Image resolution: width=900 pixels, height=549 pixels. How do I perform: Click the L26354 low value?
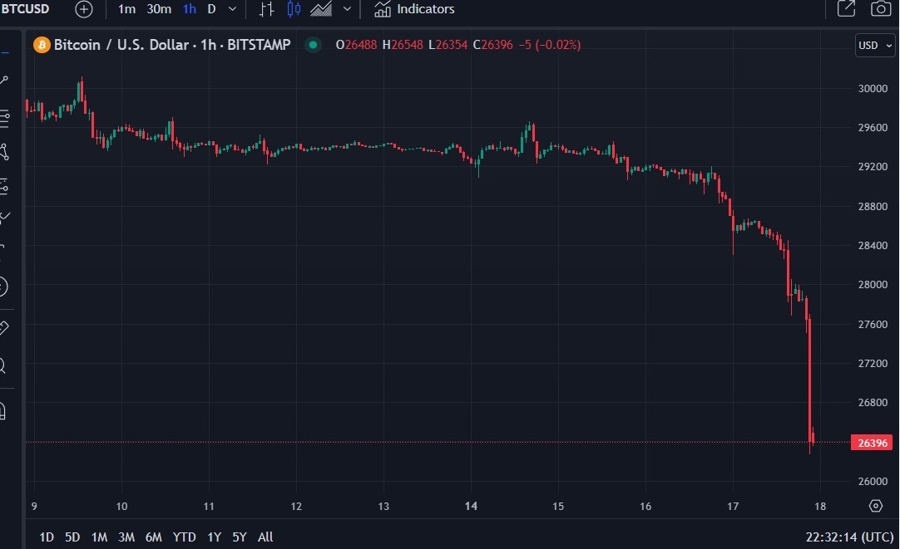448,45
